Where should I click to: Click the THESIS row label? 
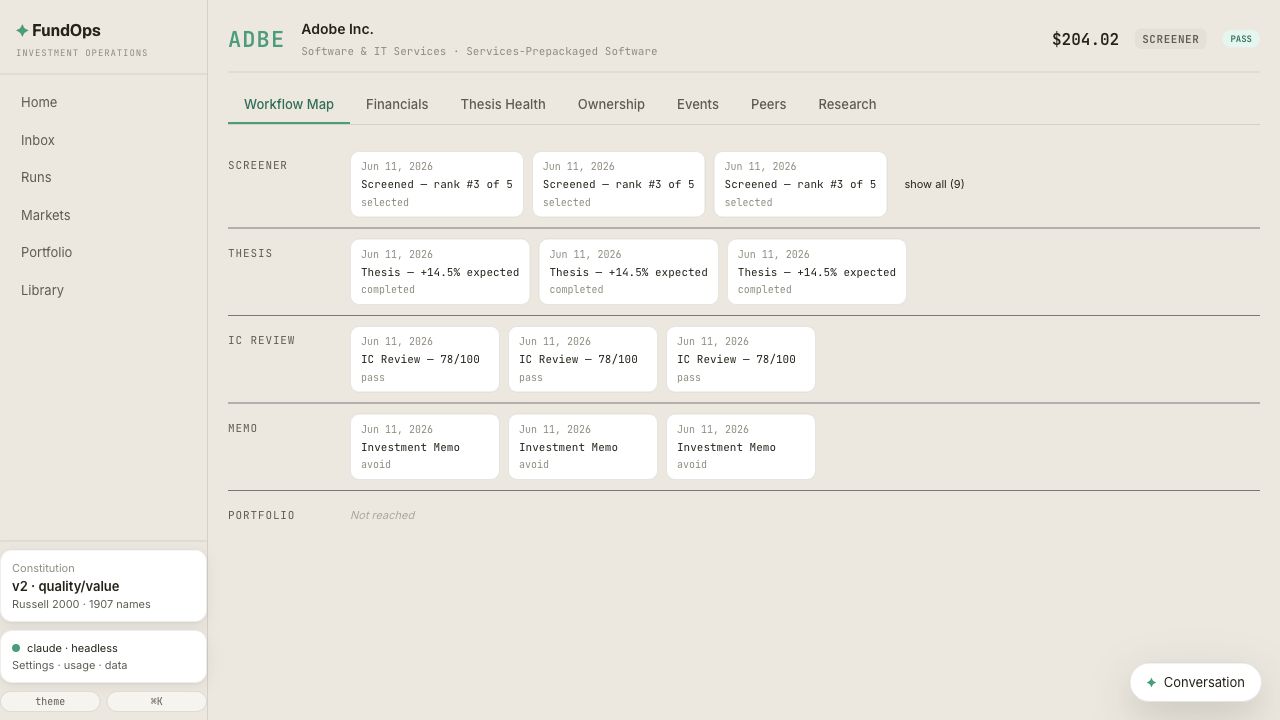pos(250,254)
